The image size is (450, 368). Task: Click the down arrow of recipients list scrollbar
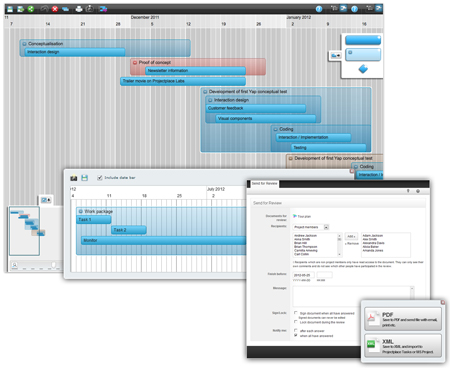[340, 254]
